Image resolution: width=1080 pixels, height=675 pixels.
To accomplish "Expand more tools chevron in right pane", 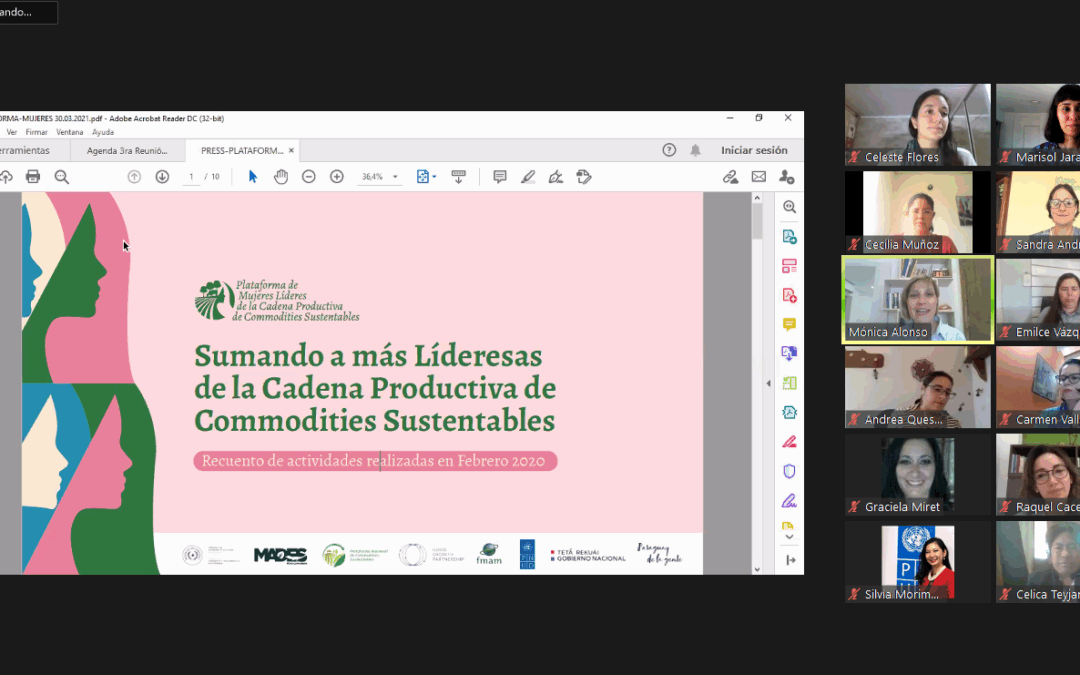I will point(789,537).
